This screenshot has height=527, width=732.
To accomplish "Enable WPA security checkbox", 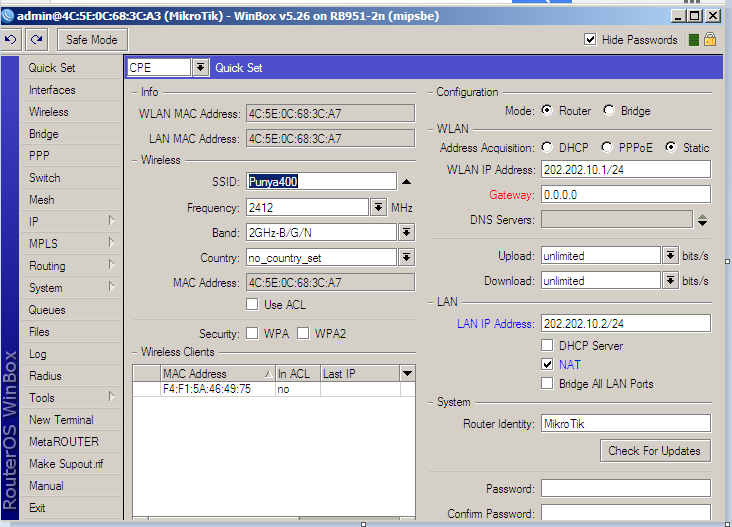I will coord(252,333).
